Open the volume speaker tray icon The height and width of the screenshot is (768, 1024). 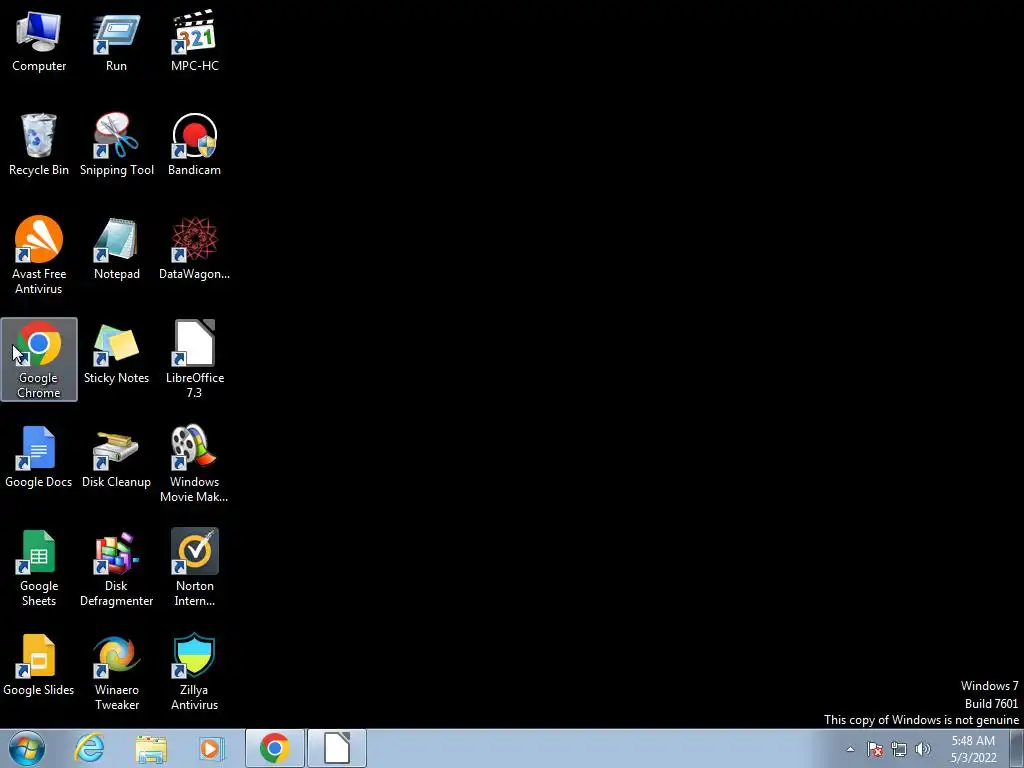[923, 749]
